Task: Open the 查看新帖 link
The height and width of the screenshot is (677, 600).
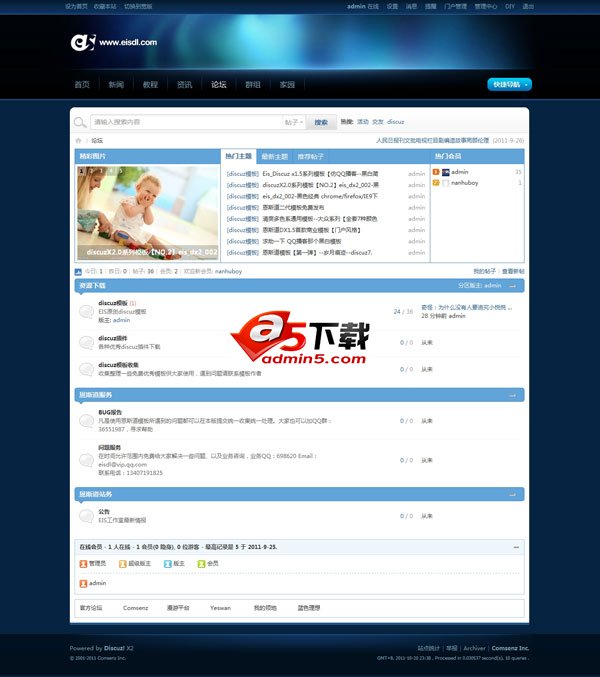Action: [513, 271]
